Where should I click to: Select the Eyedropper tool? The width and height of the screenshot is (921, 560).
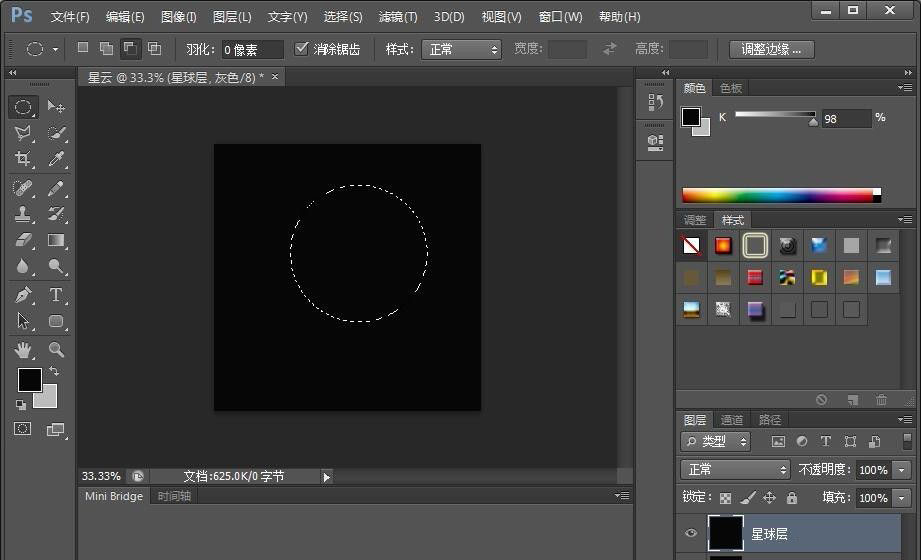(x=56, y=159)
